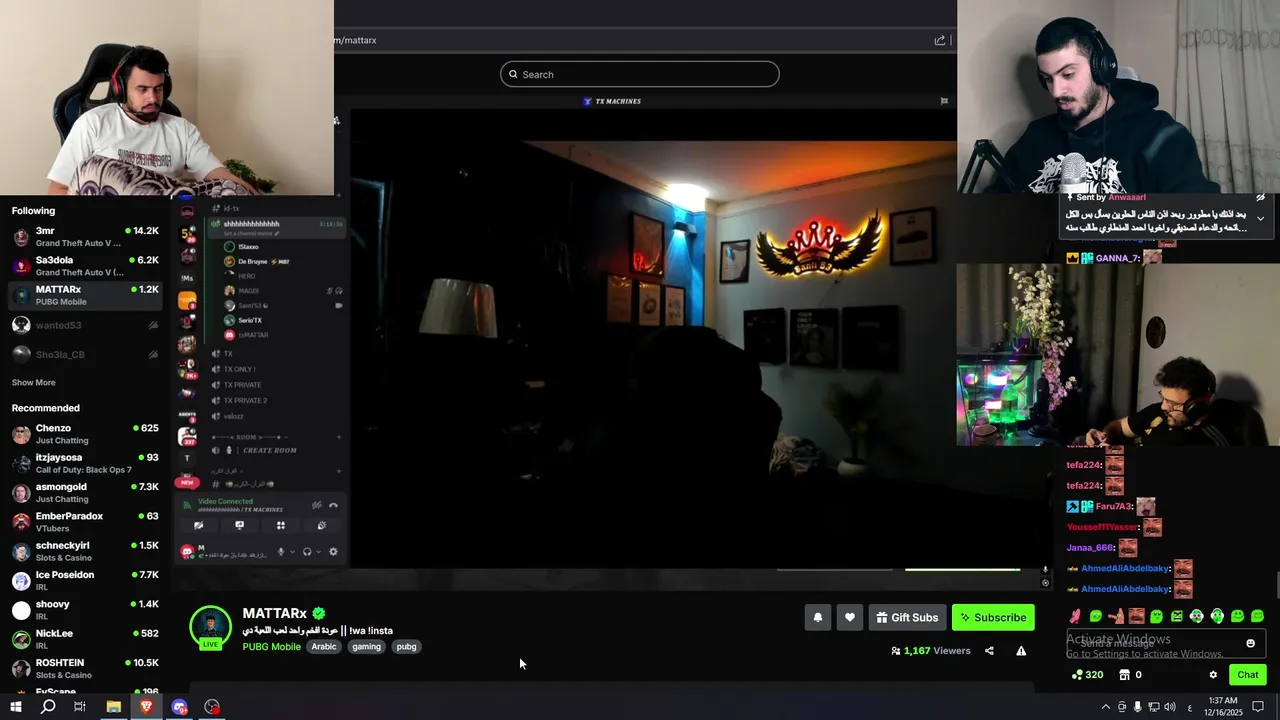1280x720 pixels.
Task: Open 3mr channel in Following list
Action: pos(85,236)
